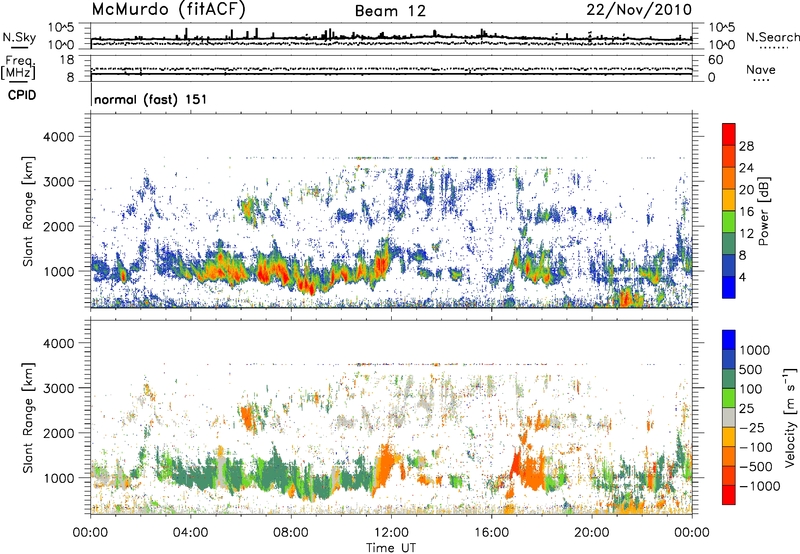Image resolution: width=800 pixels, height=554 pixels.
Task: Pick the dark green 8–12 dB segment
Action: tap(729, 244)
